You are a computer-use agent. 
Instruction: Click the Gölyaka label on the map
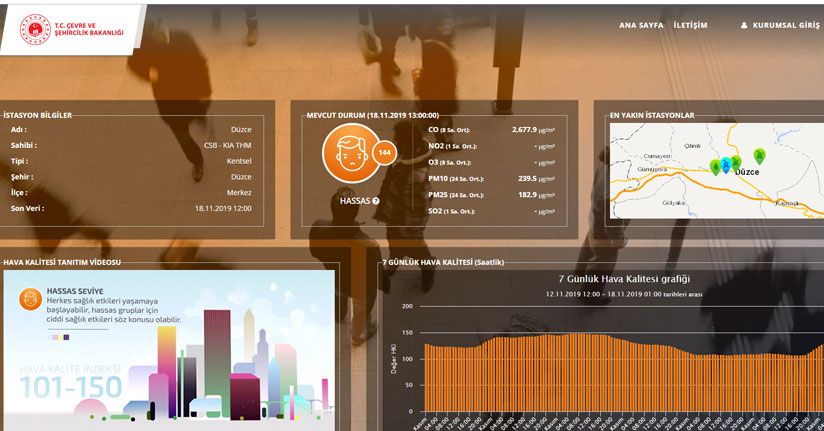673,202
